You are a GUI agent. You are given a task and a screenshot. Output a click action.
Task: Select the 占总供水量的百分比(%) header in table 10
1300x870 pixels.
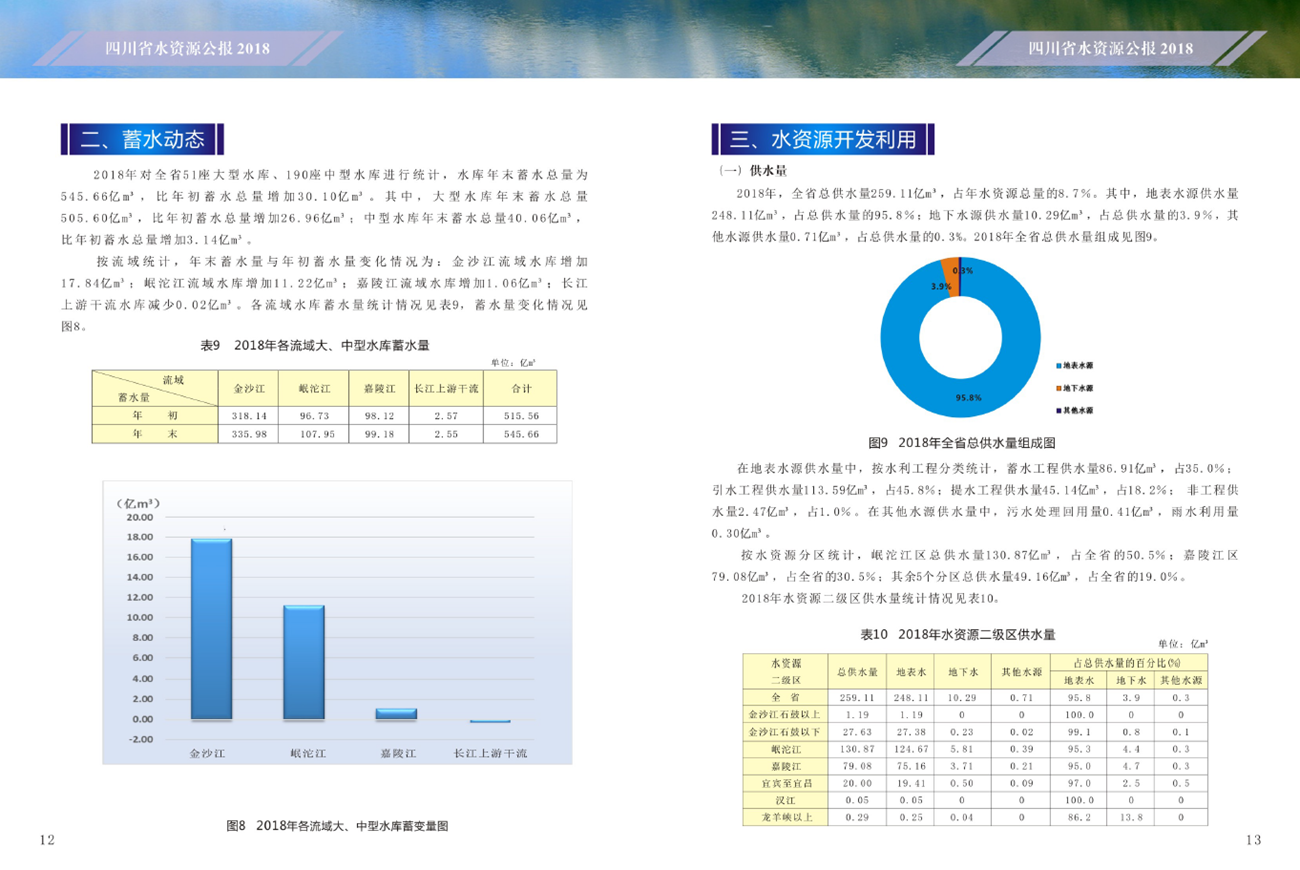[x=1127, y=663]
